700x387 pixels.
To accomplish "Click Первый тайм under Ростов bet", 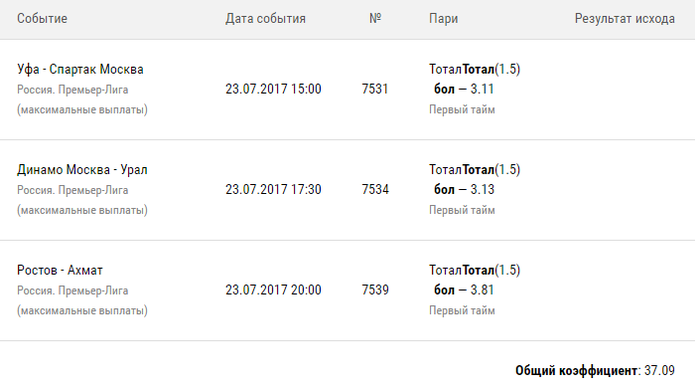I will point(462,310).
